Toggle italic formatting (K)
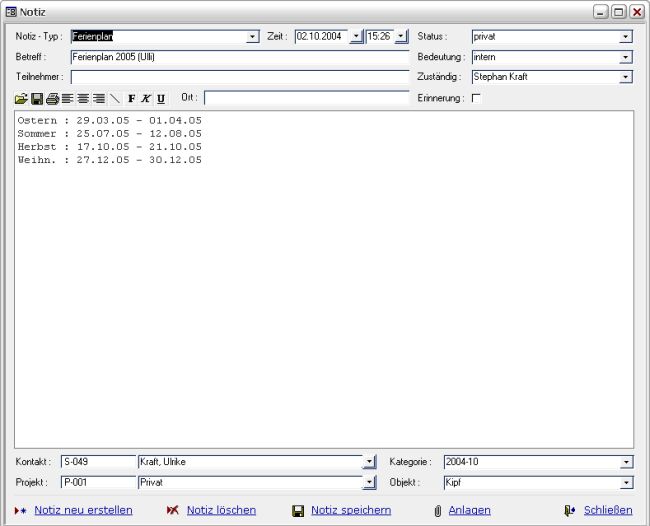Screen dimensions: 650x526 pyautogui.click(x=146, y=98)
